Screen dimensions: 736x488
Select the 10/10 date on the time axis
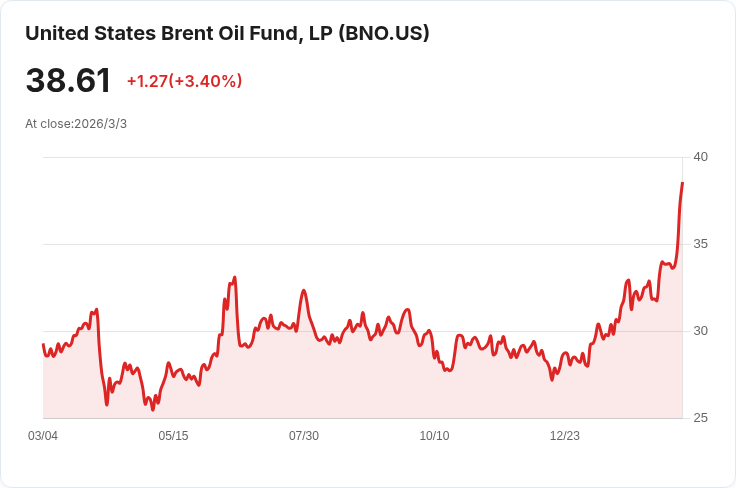(434, 436)
